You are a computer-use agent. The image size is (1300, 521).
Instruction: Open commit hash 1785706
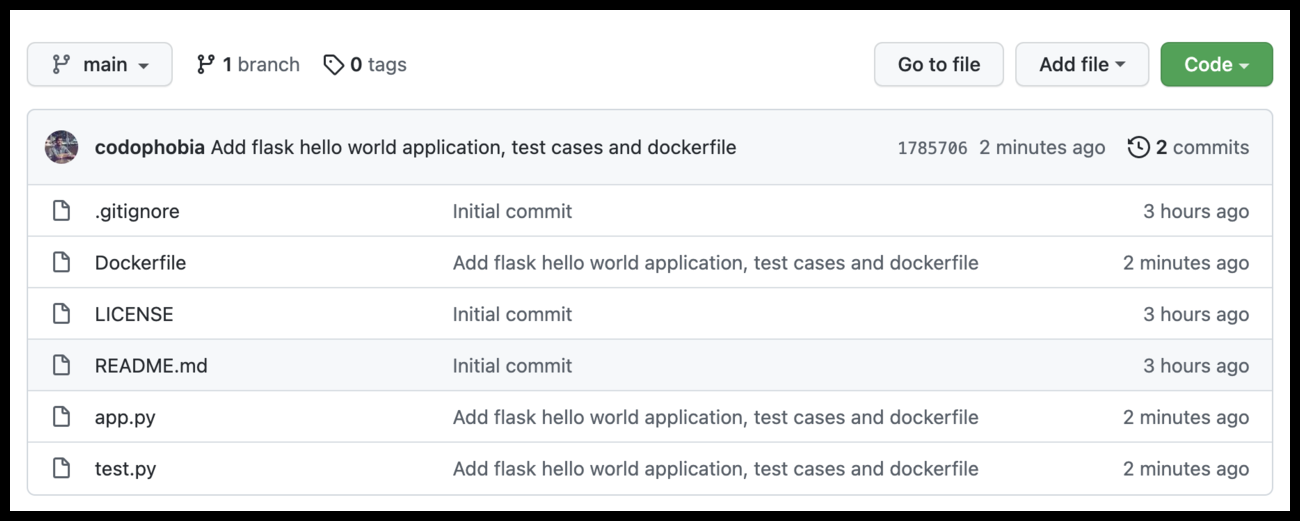[x=932, y=148]
